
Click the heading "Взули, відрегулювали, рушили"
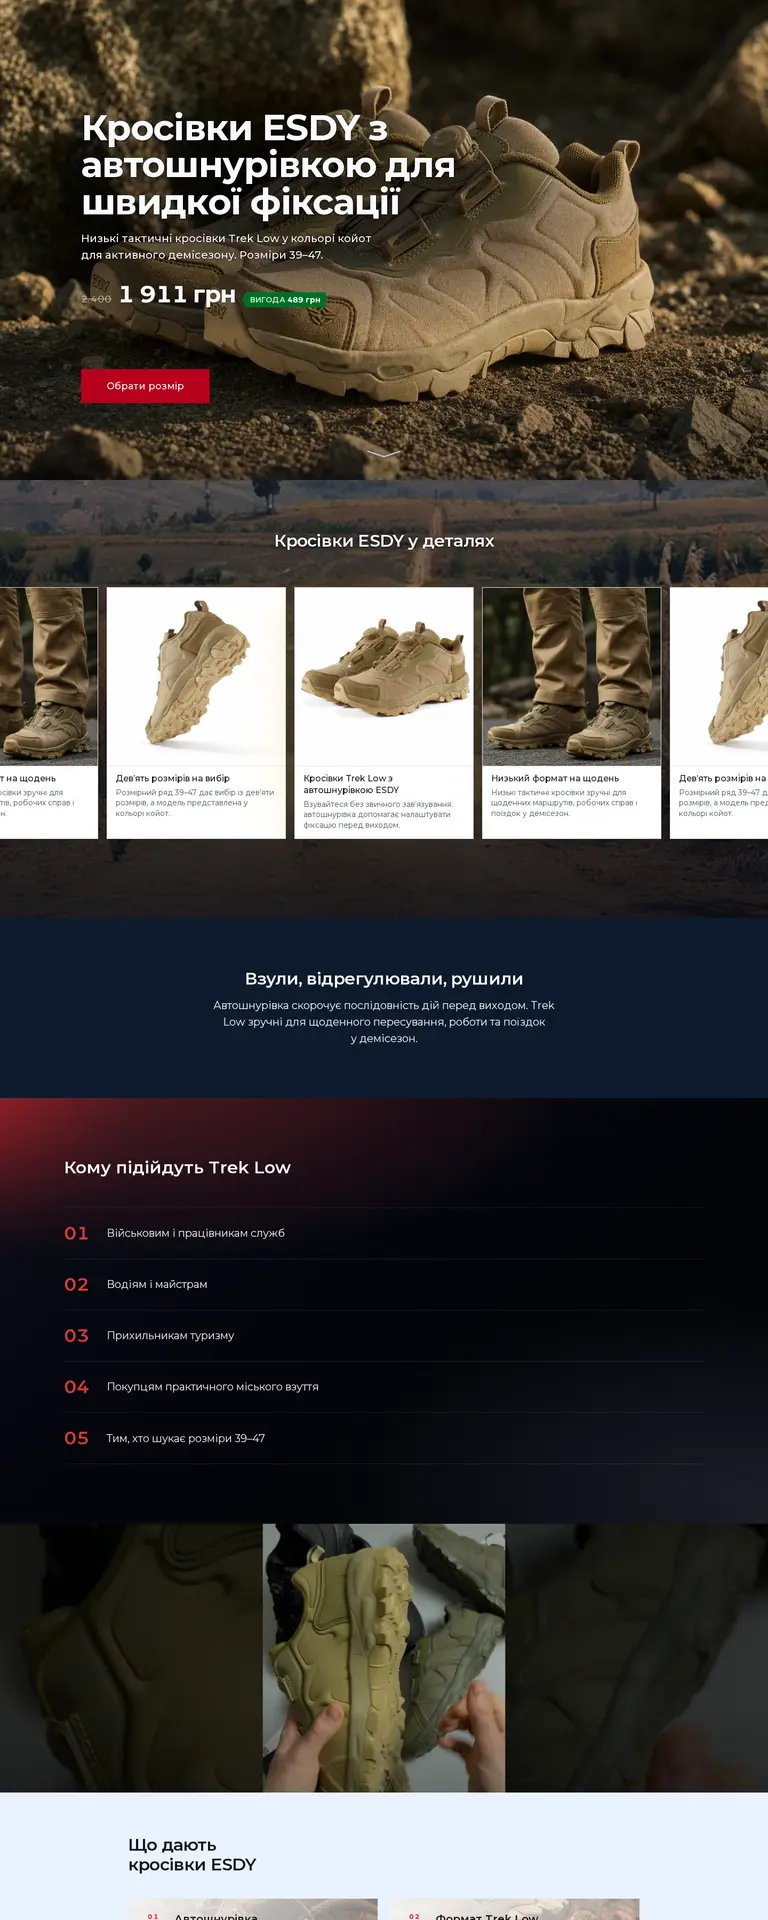tap(384, 979)
